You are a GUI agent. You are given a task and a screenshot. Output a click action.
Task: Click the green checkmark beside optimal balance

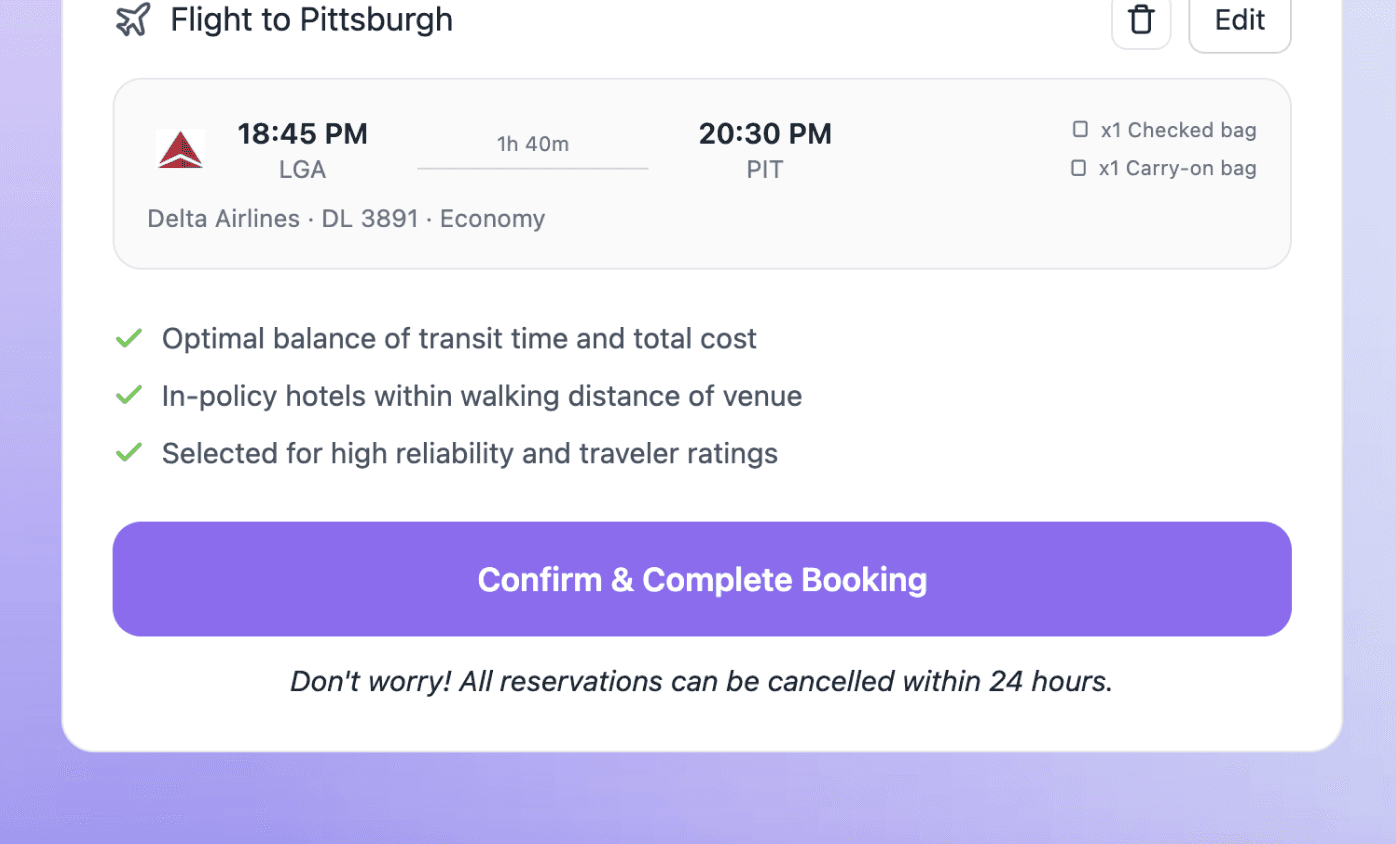[129, 338]
